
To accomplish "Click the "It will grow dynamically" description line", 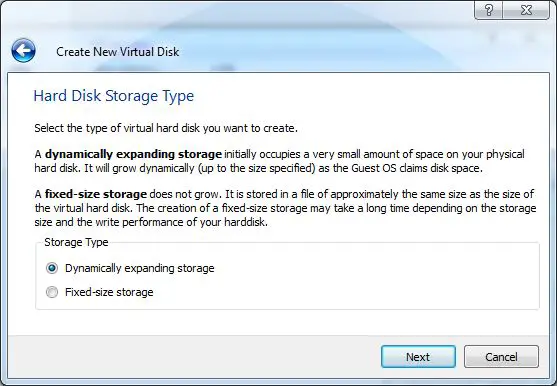I will [258, 168].
